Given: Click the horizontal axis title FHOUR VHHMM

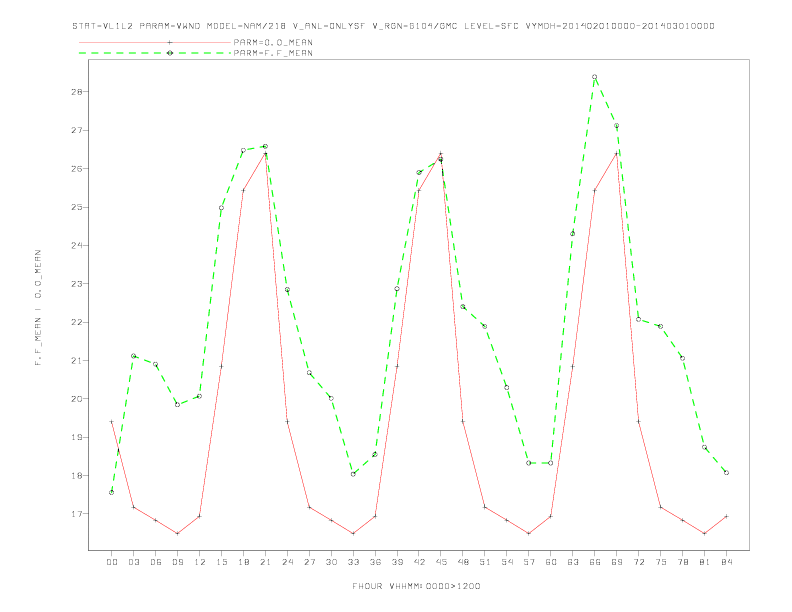Looking at the screenshot, I should [x=416, y=586].
